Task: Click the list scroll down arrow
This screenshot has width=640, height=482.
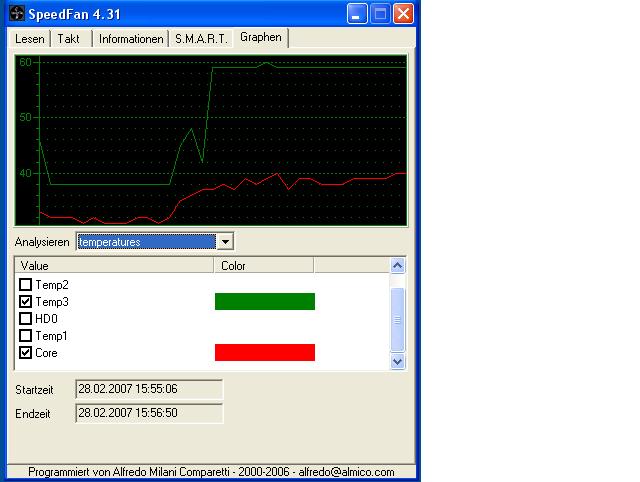Action: (398, 362)
